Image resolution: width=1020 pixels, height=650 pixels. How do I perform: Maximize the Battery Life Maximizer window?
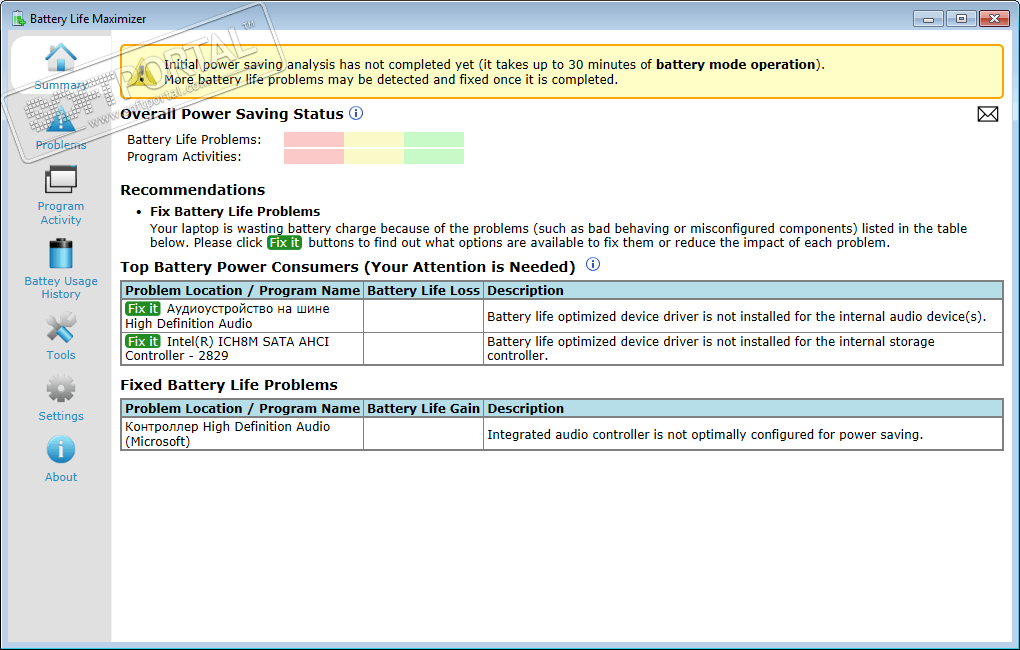[961, 19]
